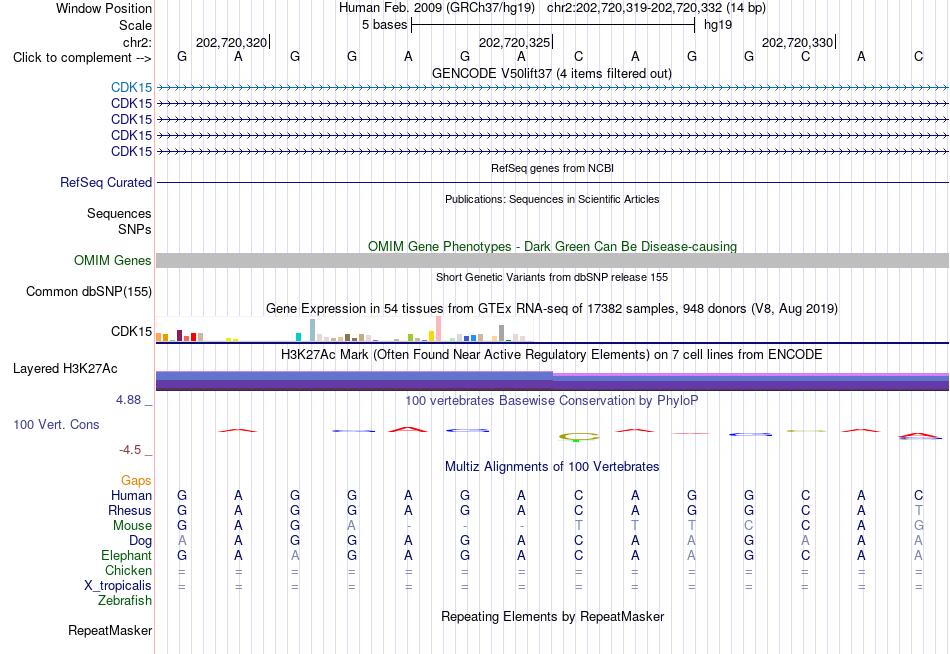Click 'Repeating Elements by RepeatMasker' title
This screenshot has width=950, height=654.
point(552,616)
